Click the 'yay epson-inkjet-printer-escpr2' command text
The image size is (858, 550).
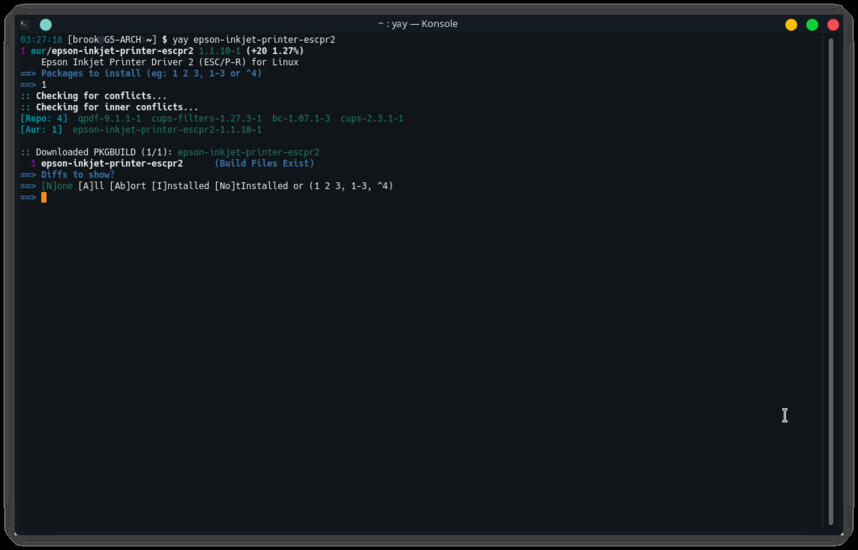(254, 40)
